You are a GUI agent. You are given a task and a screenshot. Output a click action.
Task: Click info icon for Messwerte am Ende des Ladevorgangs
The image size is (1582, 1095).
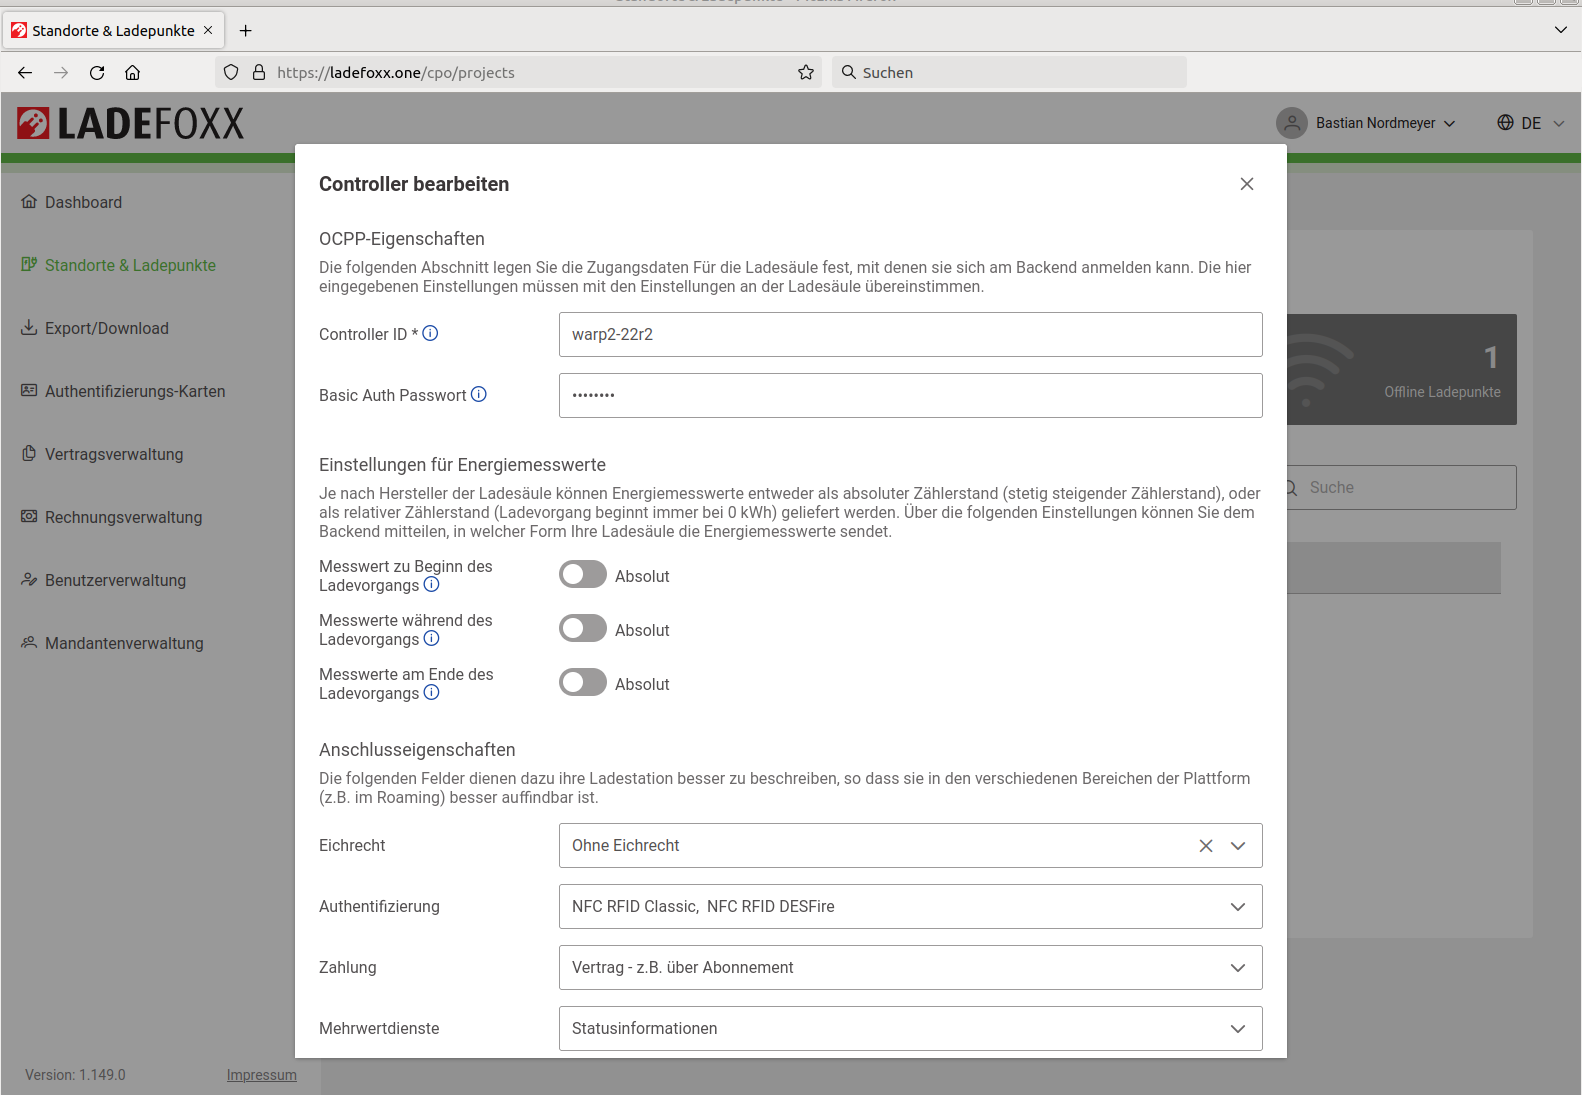pyautogui.click(x=431, y=693)
